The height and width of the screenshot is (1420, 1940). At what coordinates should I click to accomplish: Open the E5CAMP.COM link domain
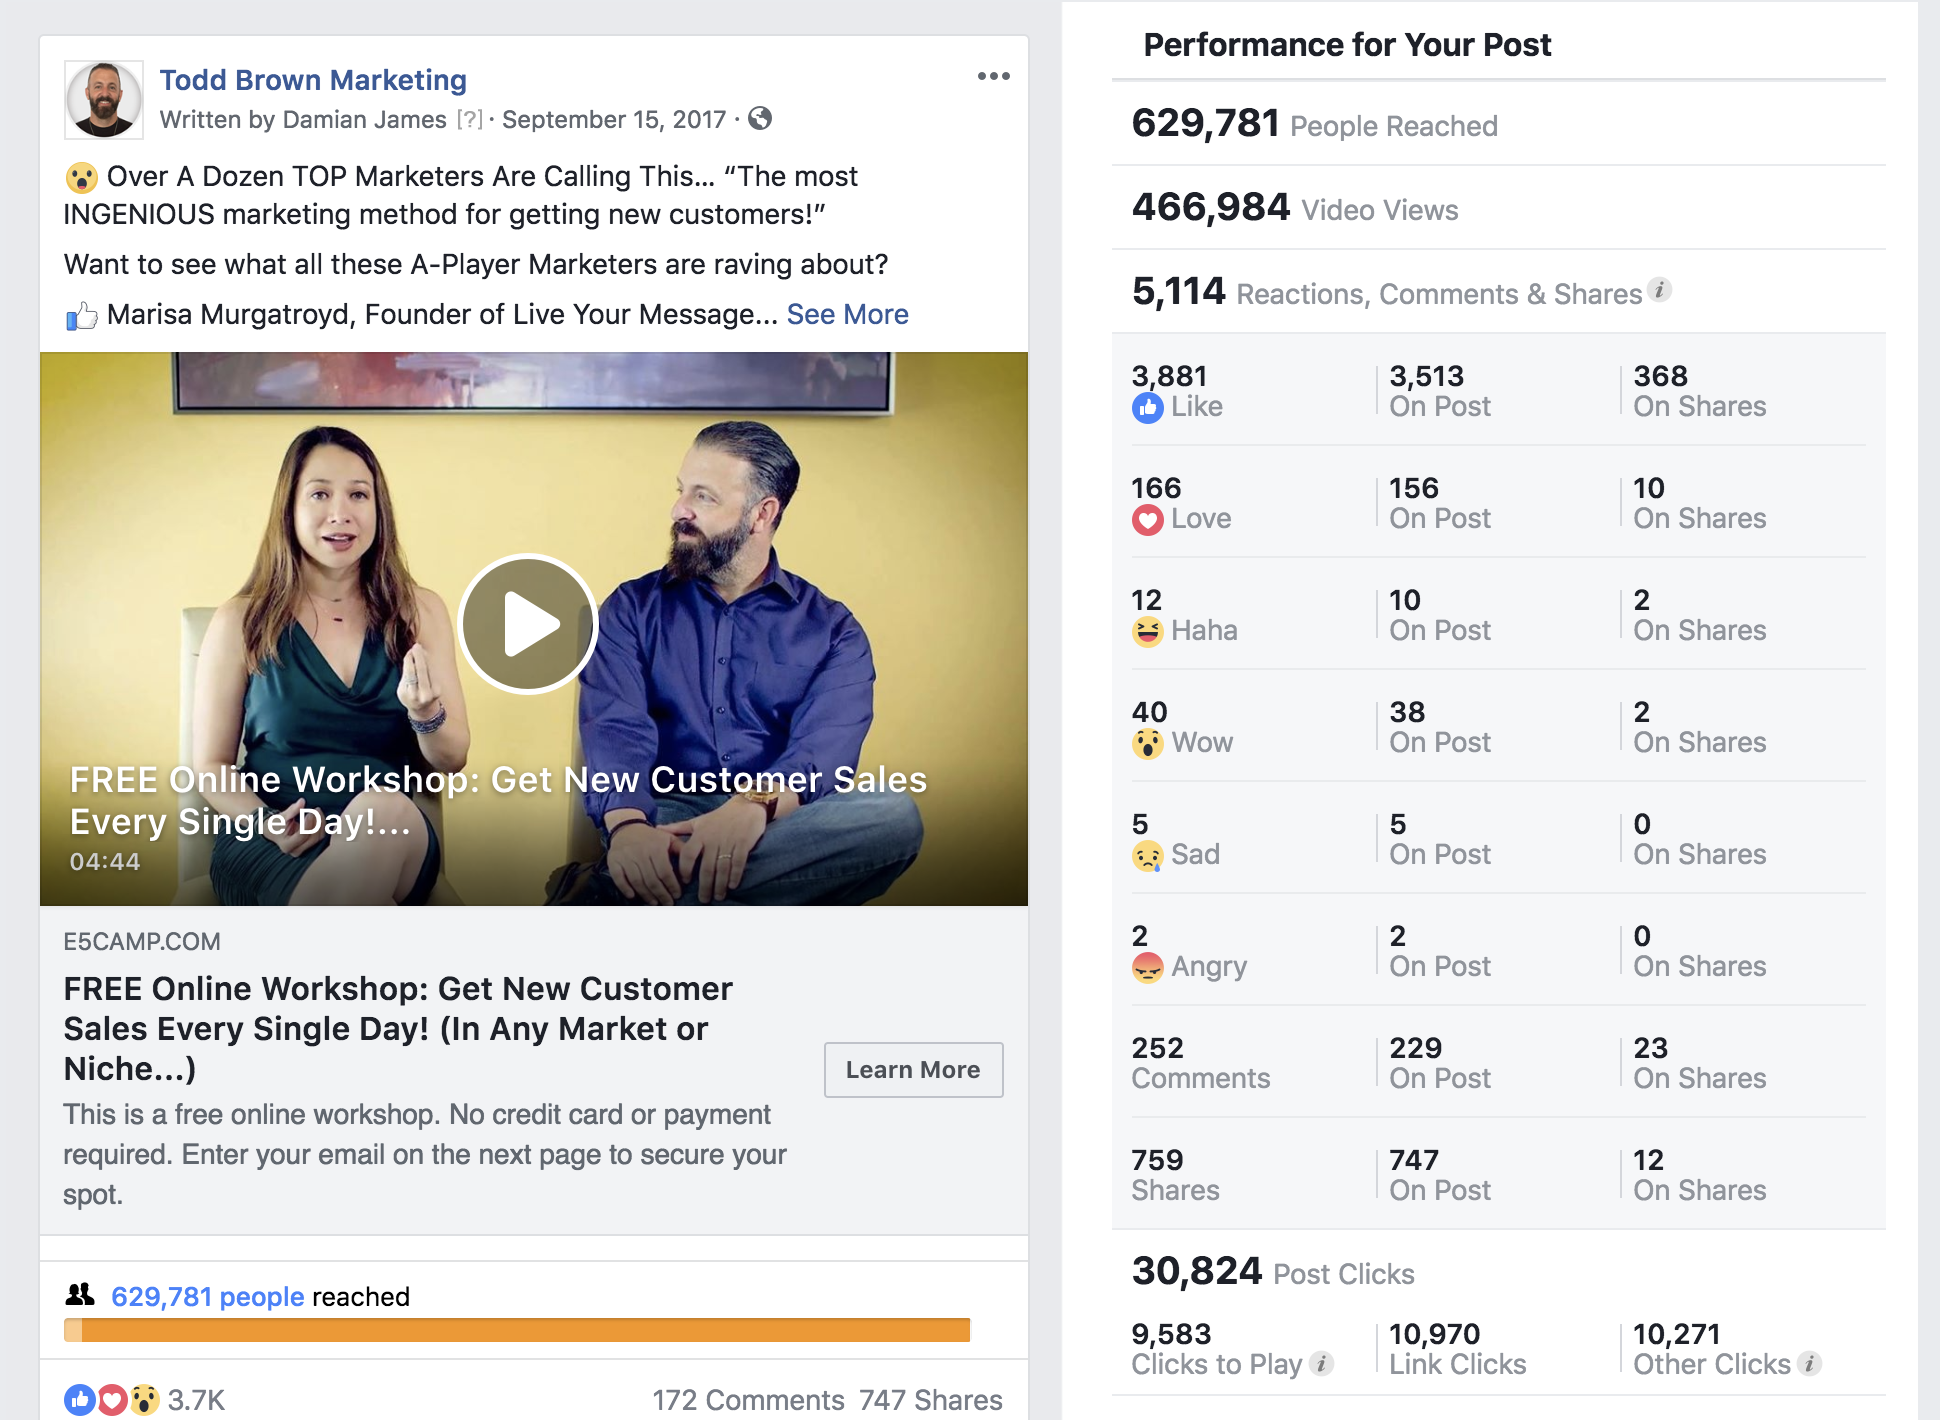142,941
